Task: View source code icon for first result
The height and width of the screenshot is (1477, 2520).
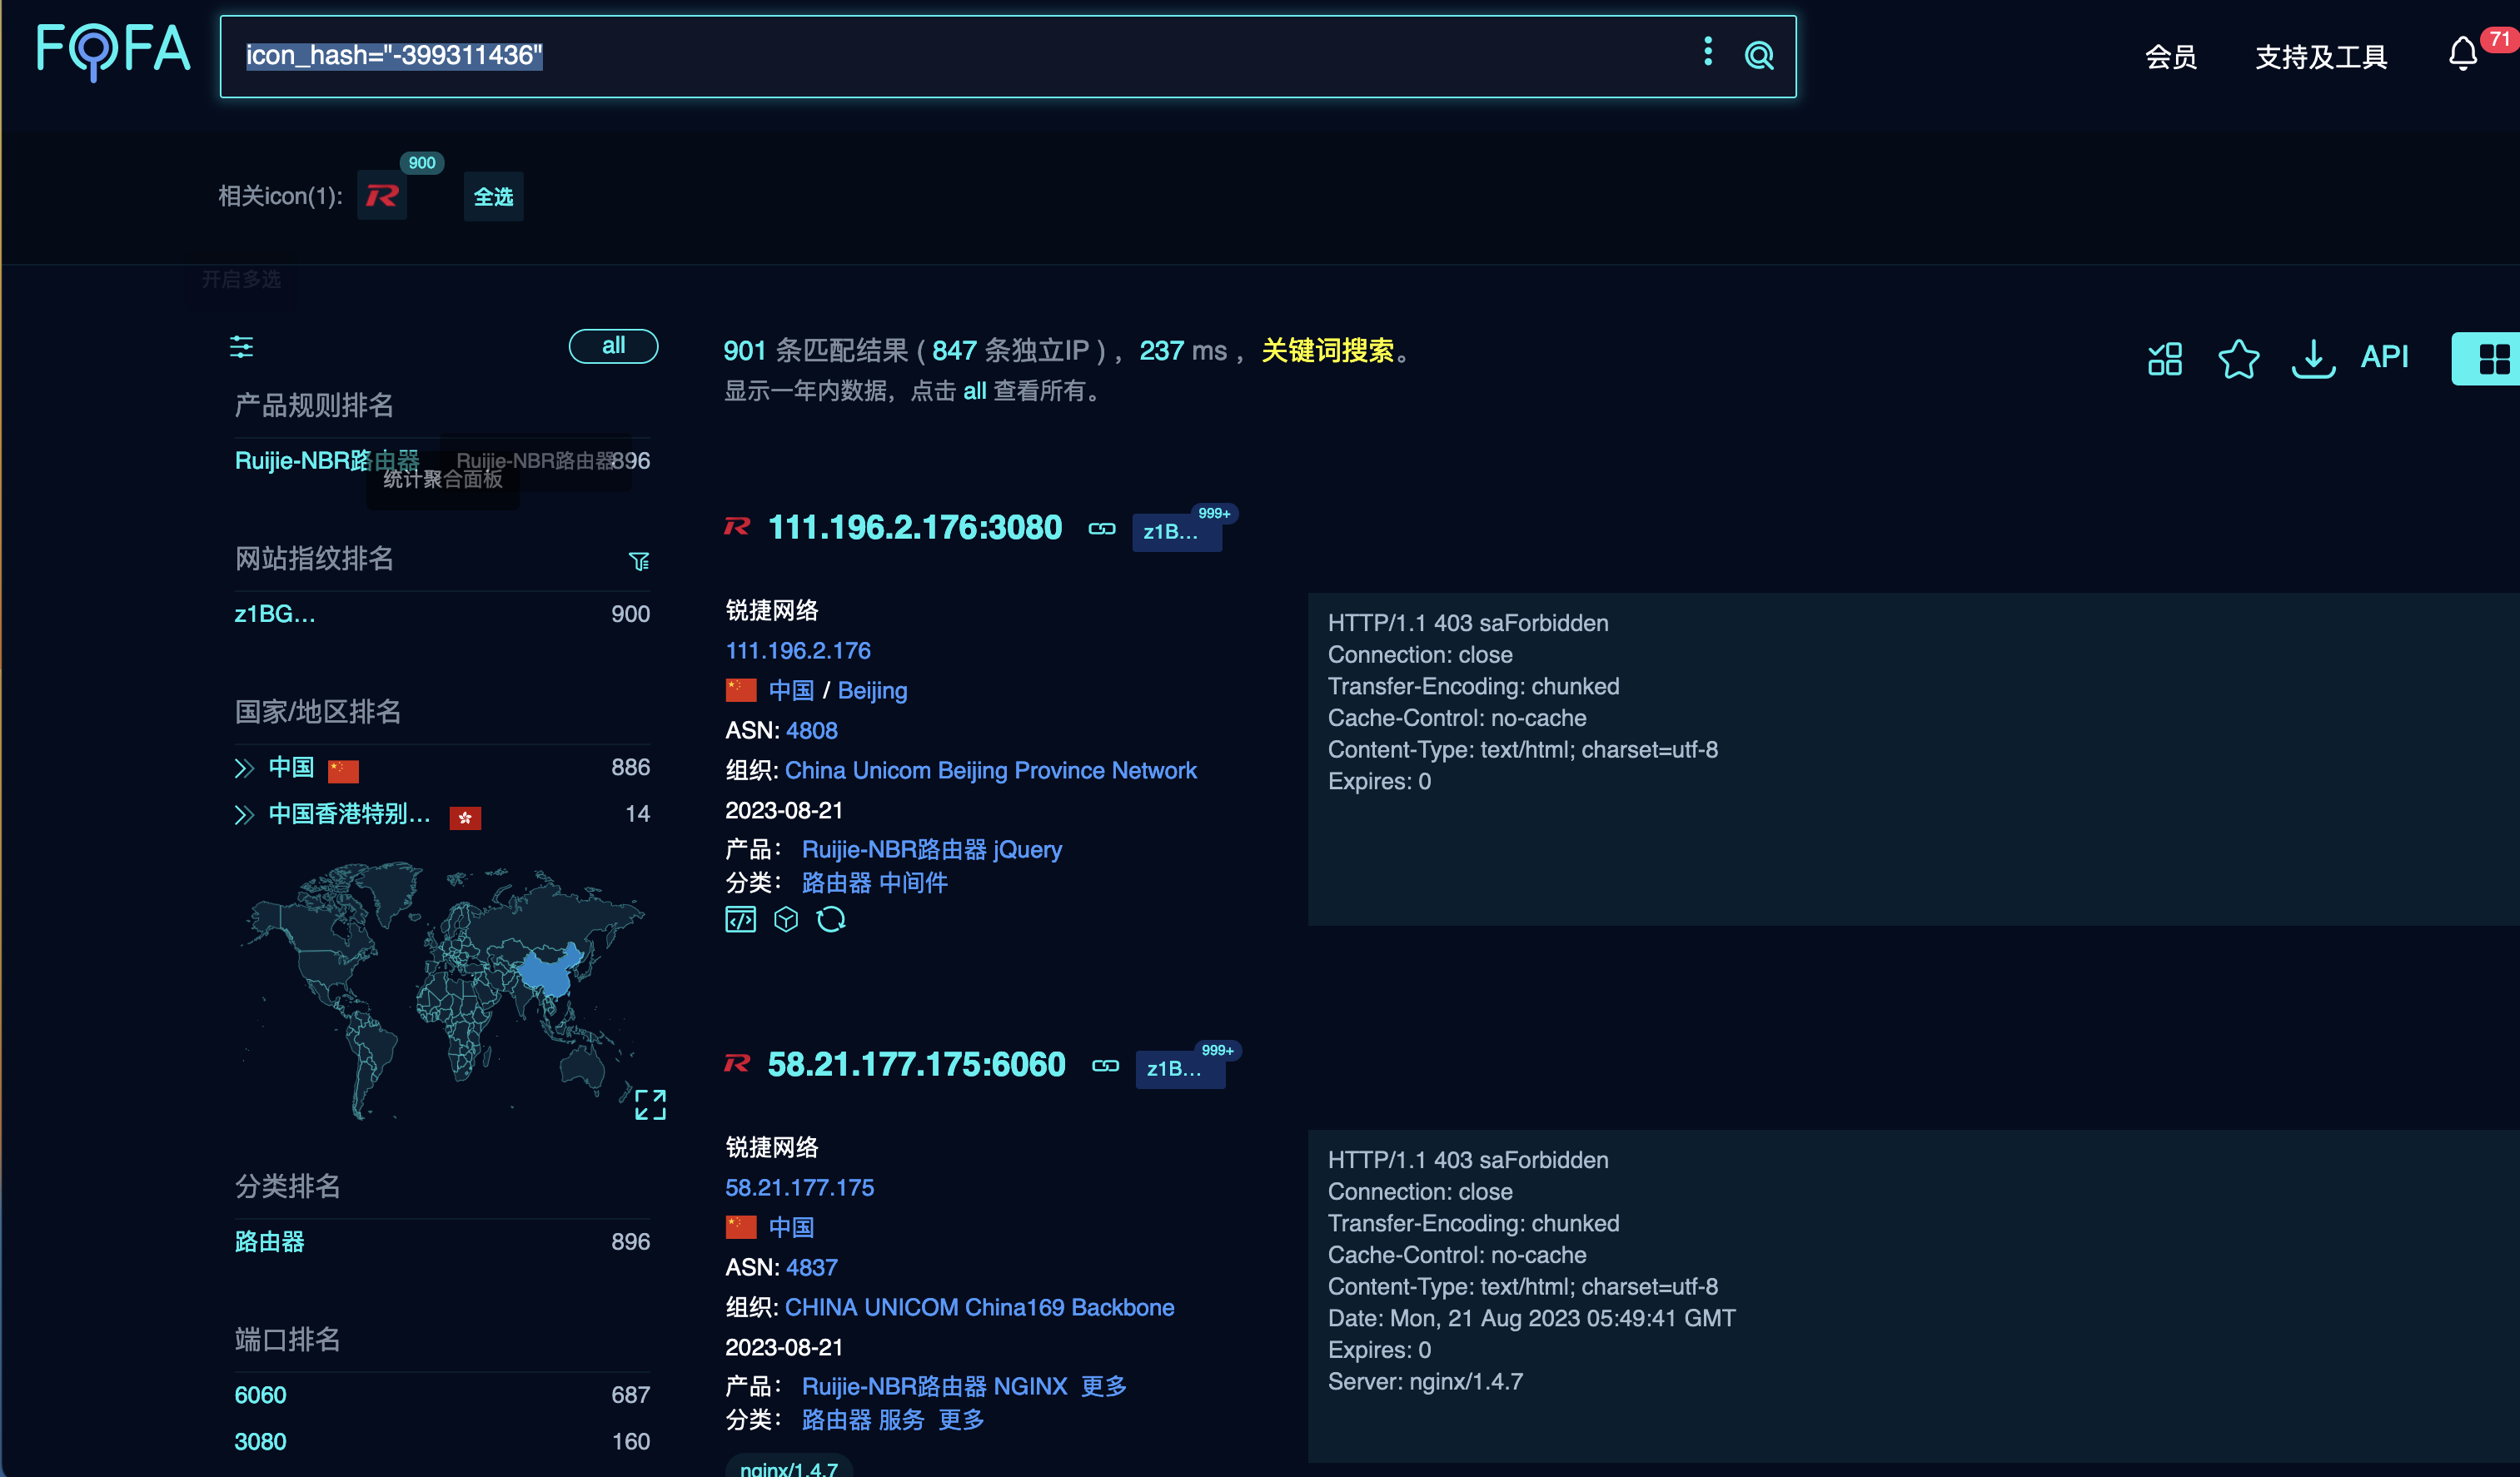Action: tap(740, 919)
